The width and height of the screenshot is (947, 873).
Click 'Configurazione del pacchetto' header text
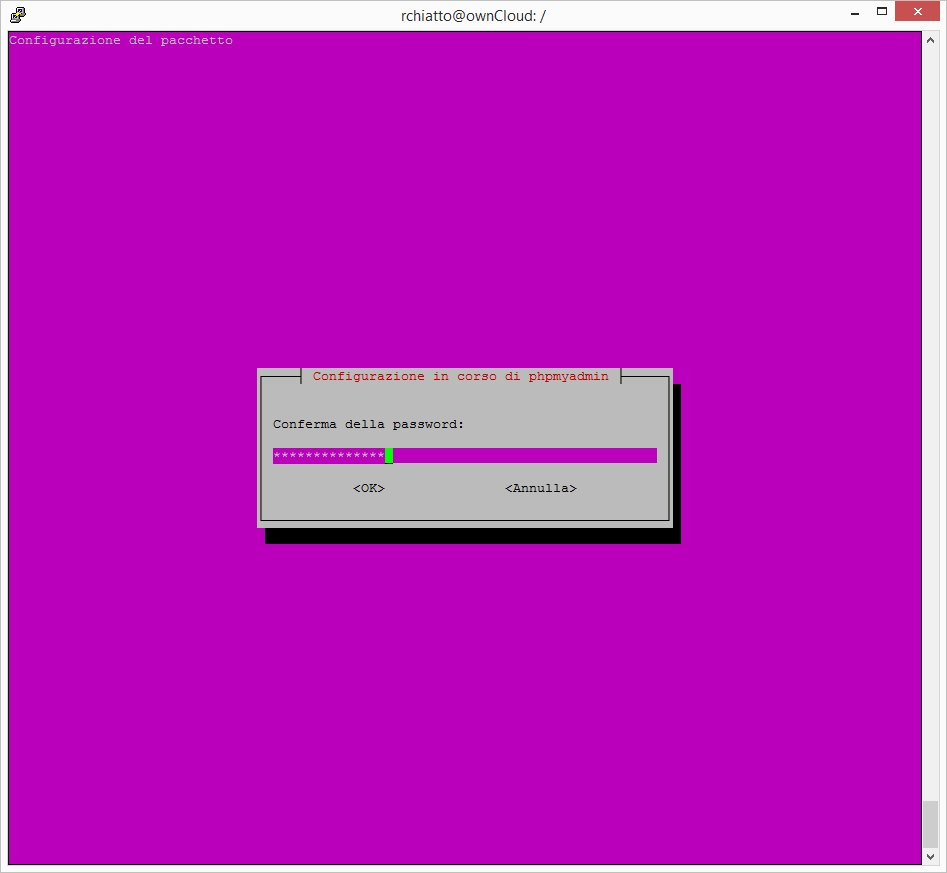tap(121, 40)
